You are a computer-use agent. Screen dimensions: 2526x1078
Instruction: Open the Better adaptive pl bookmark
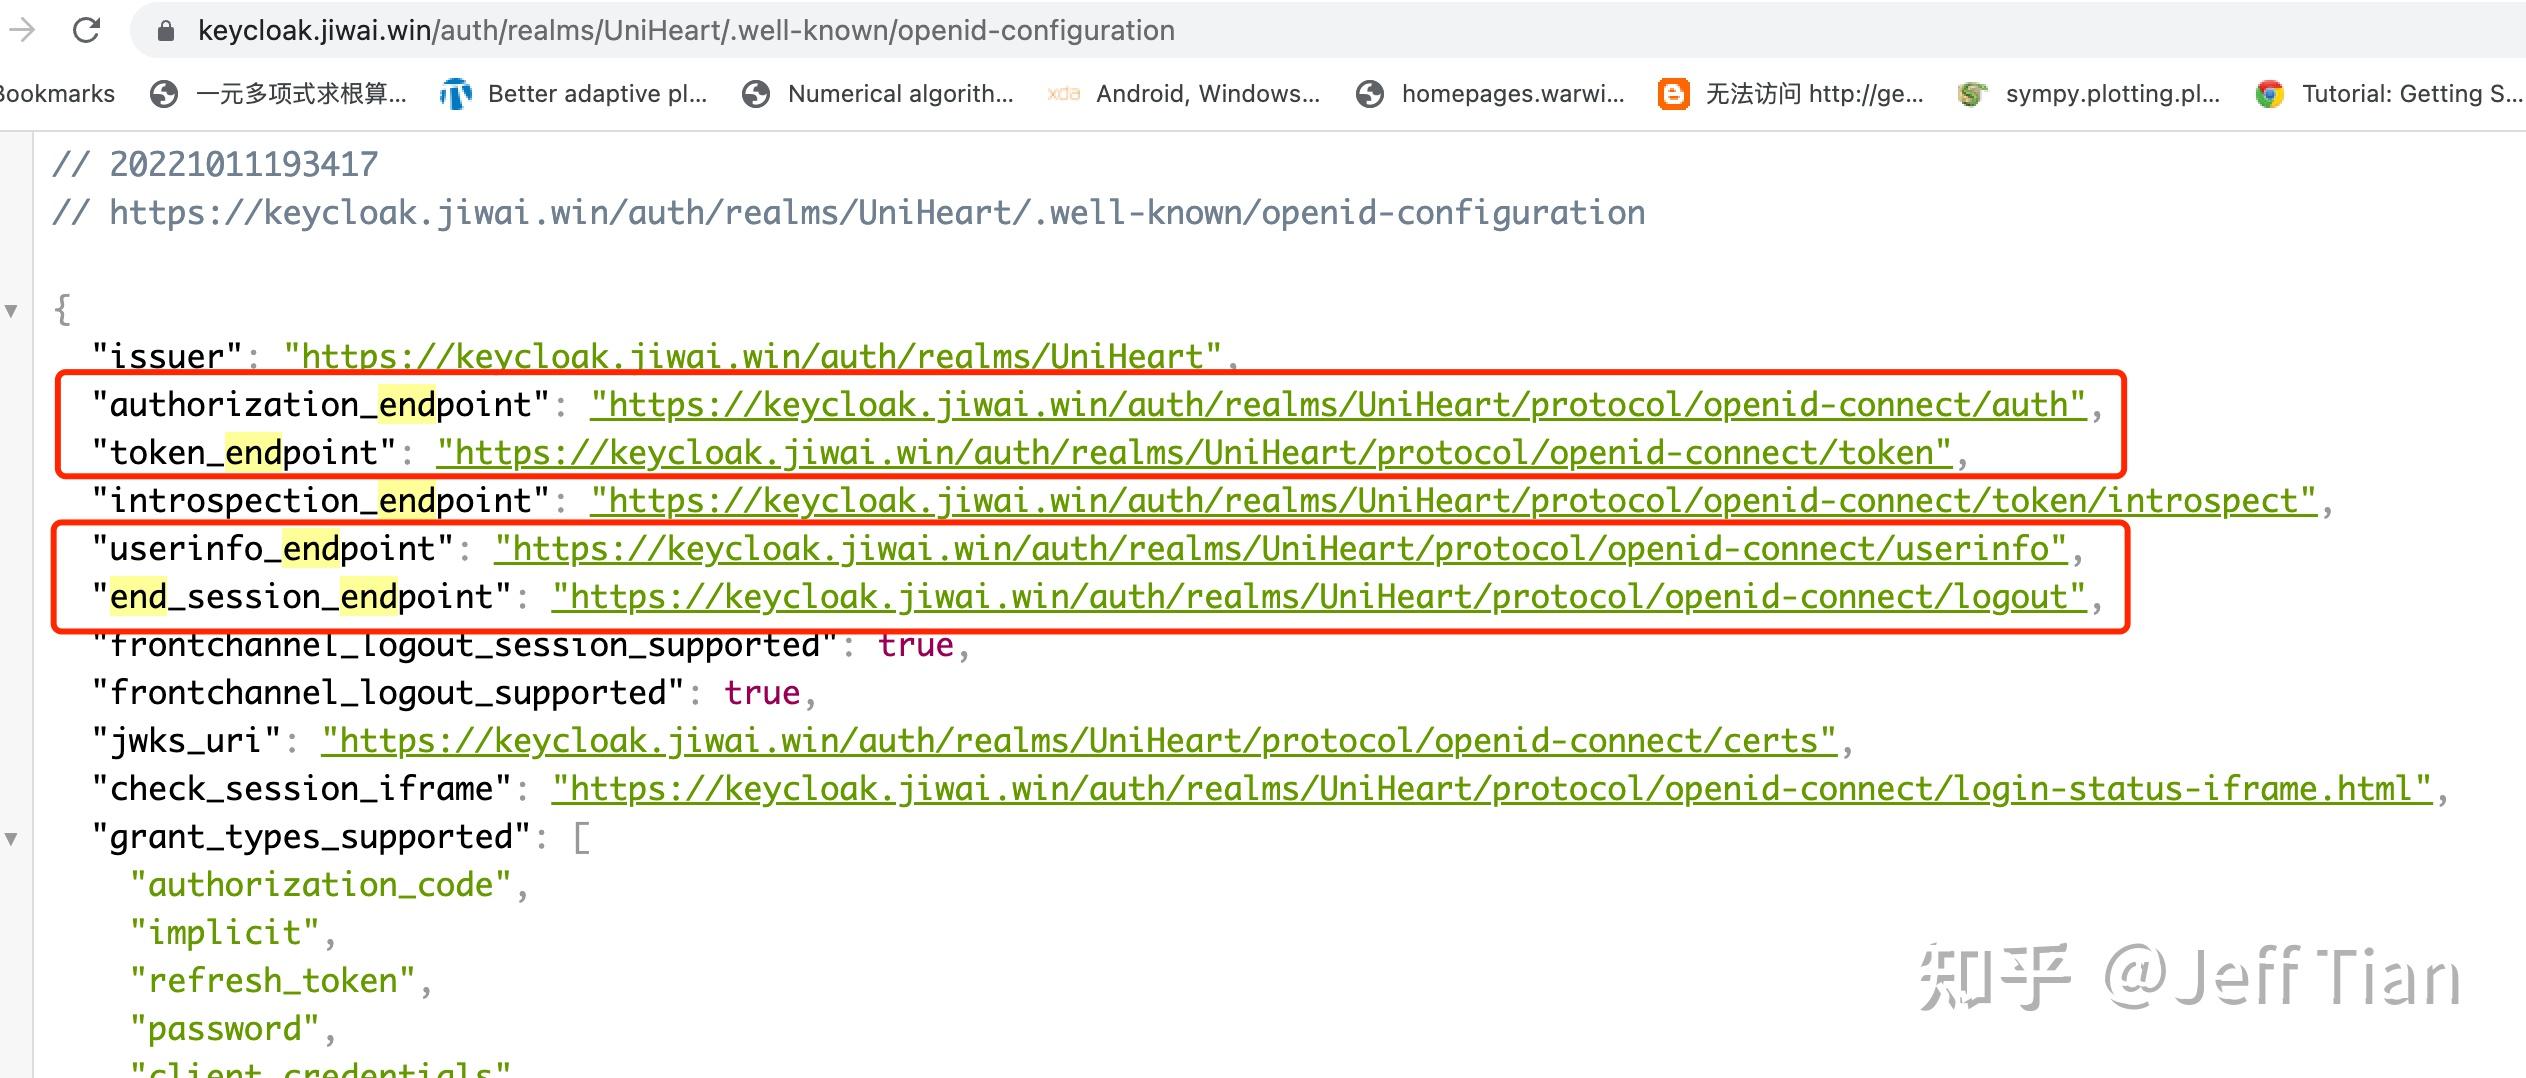pyautogui.click(x=597, y=93)
